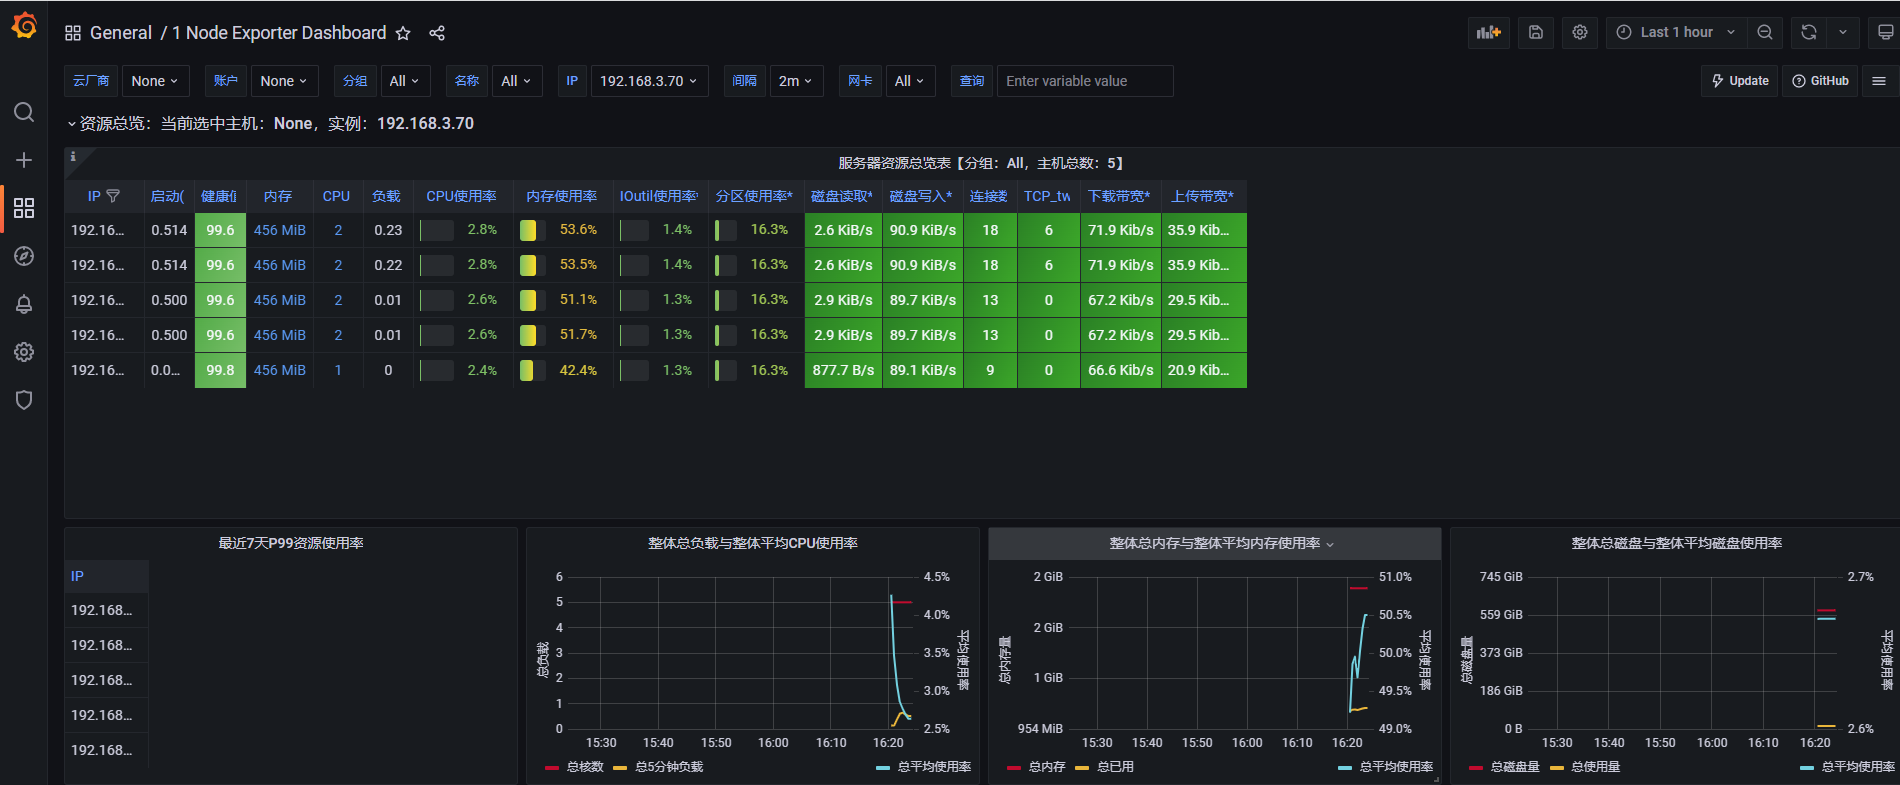Open 分组 All dropdown

[x=404, y=81]
